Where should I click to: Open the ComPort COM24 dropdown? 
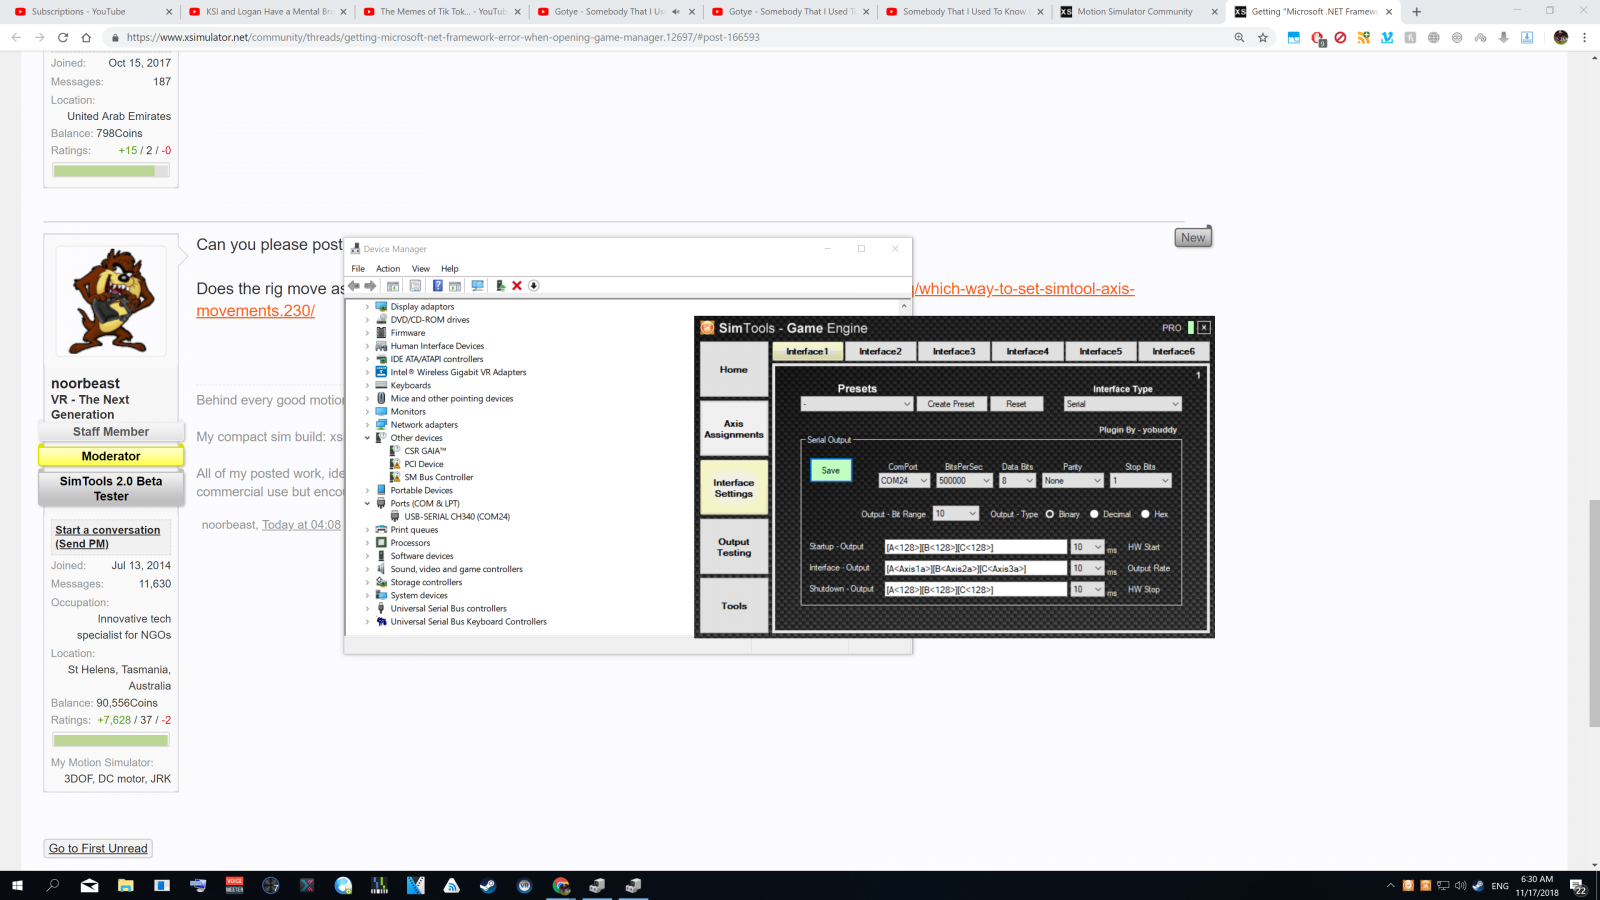904,481
